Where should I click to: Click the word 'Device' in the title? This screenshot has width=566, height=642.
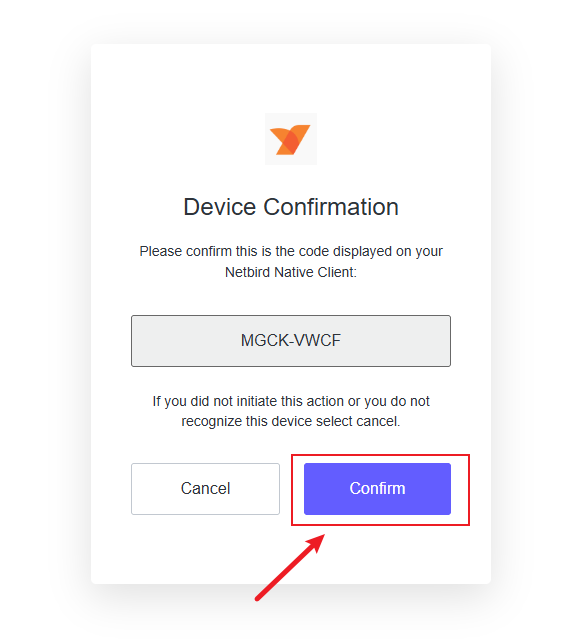(220, 207)
